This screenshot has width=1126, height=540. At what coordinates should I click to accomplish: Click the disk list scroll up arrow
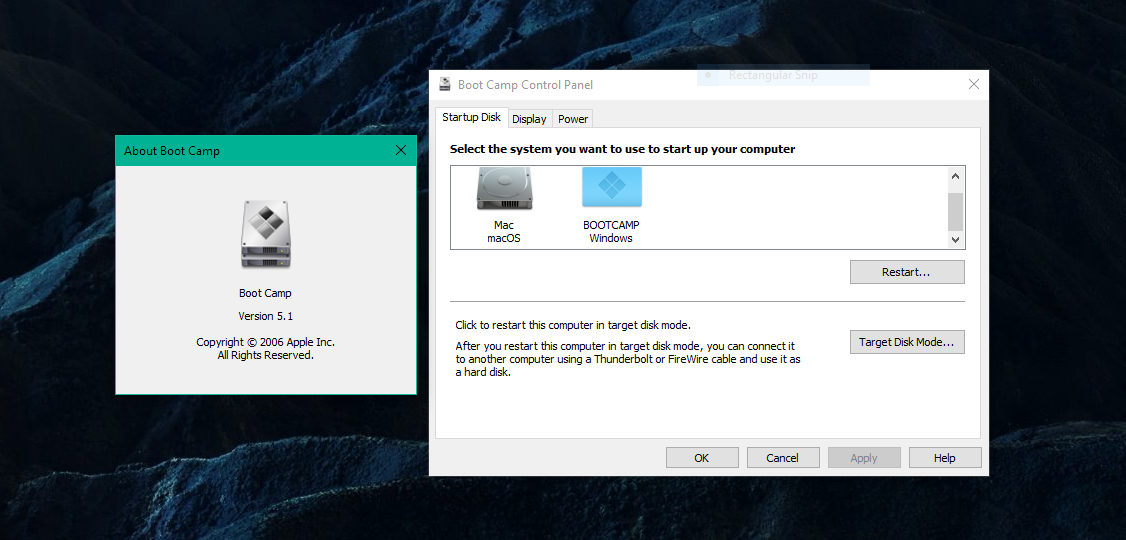(955, 175)
